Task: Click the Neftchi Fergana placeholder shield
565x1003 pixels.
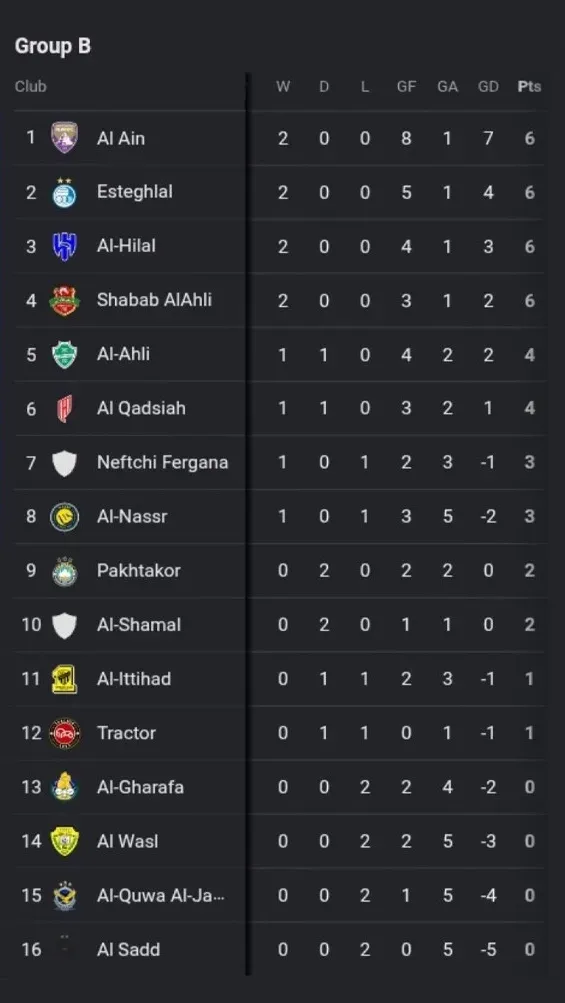Action: [65, 463]
